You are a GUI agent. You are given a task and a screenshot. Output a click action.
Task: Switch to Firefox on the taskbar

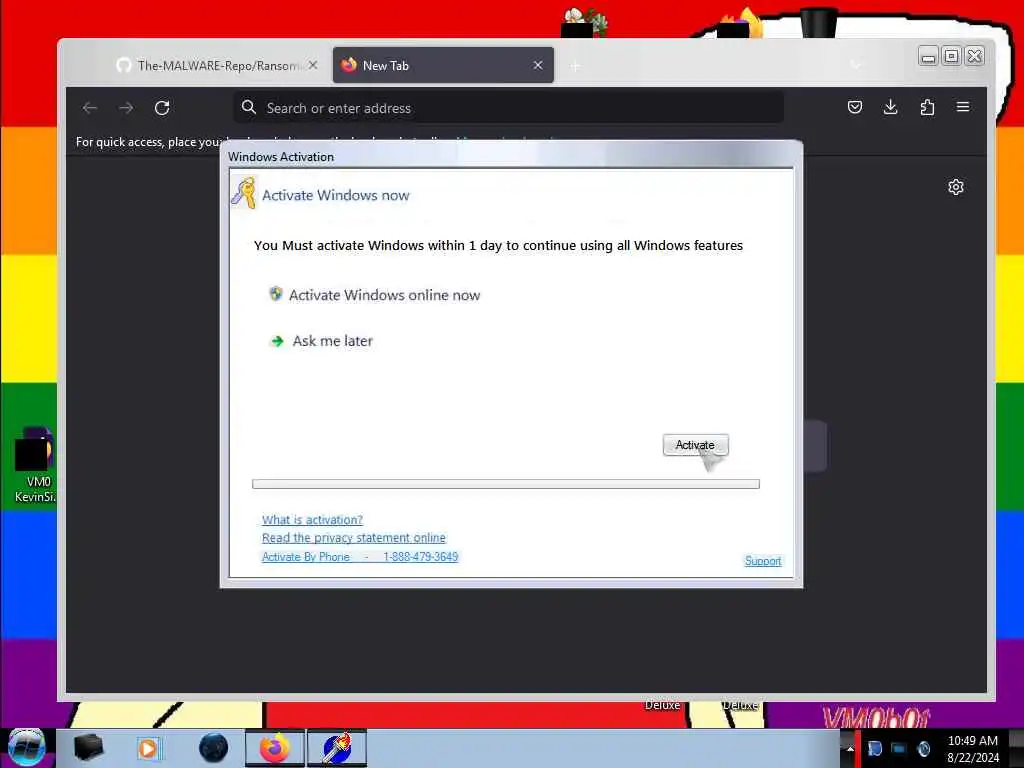(275, 748)
